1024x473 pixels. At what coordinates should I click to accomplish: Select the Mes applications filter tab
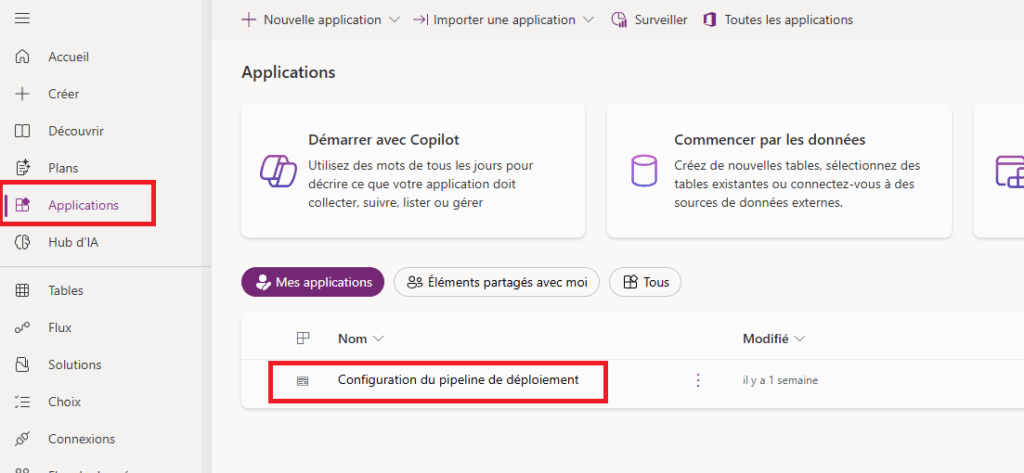pos(313,282)
